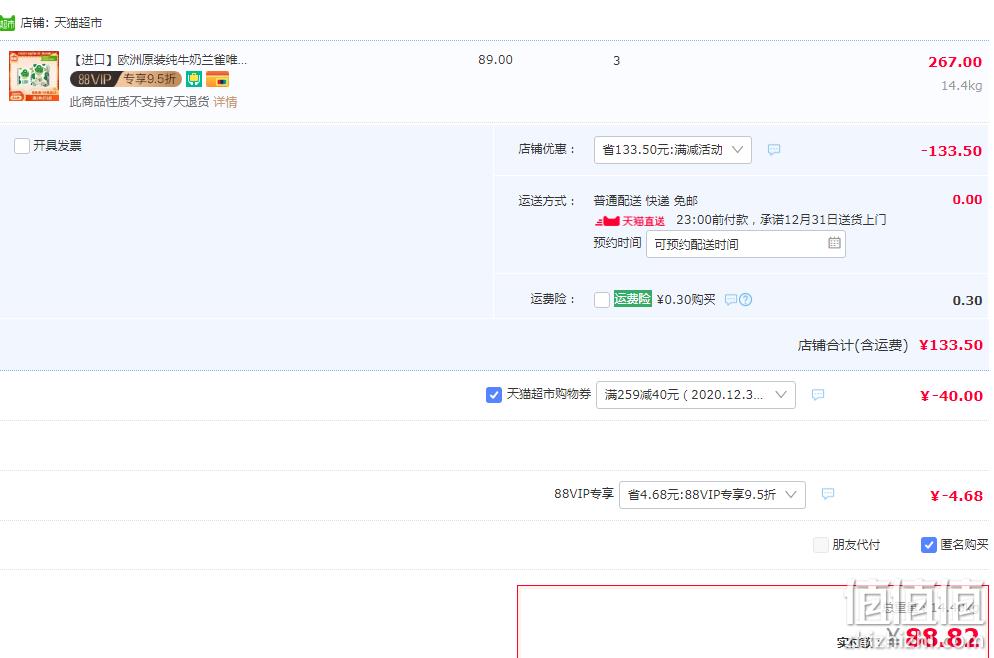Click the comment icon next to 店铺优惠 dropdown
Viewport: 994px width, 658px height.
(x=773, y=150)
